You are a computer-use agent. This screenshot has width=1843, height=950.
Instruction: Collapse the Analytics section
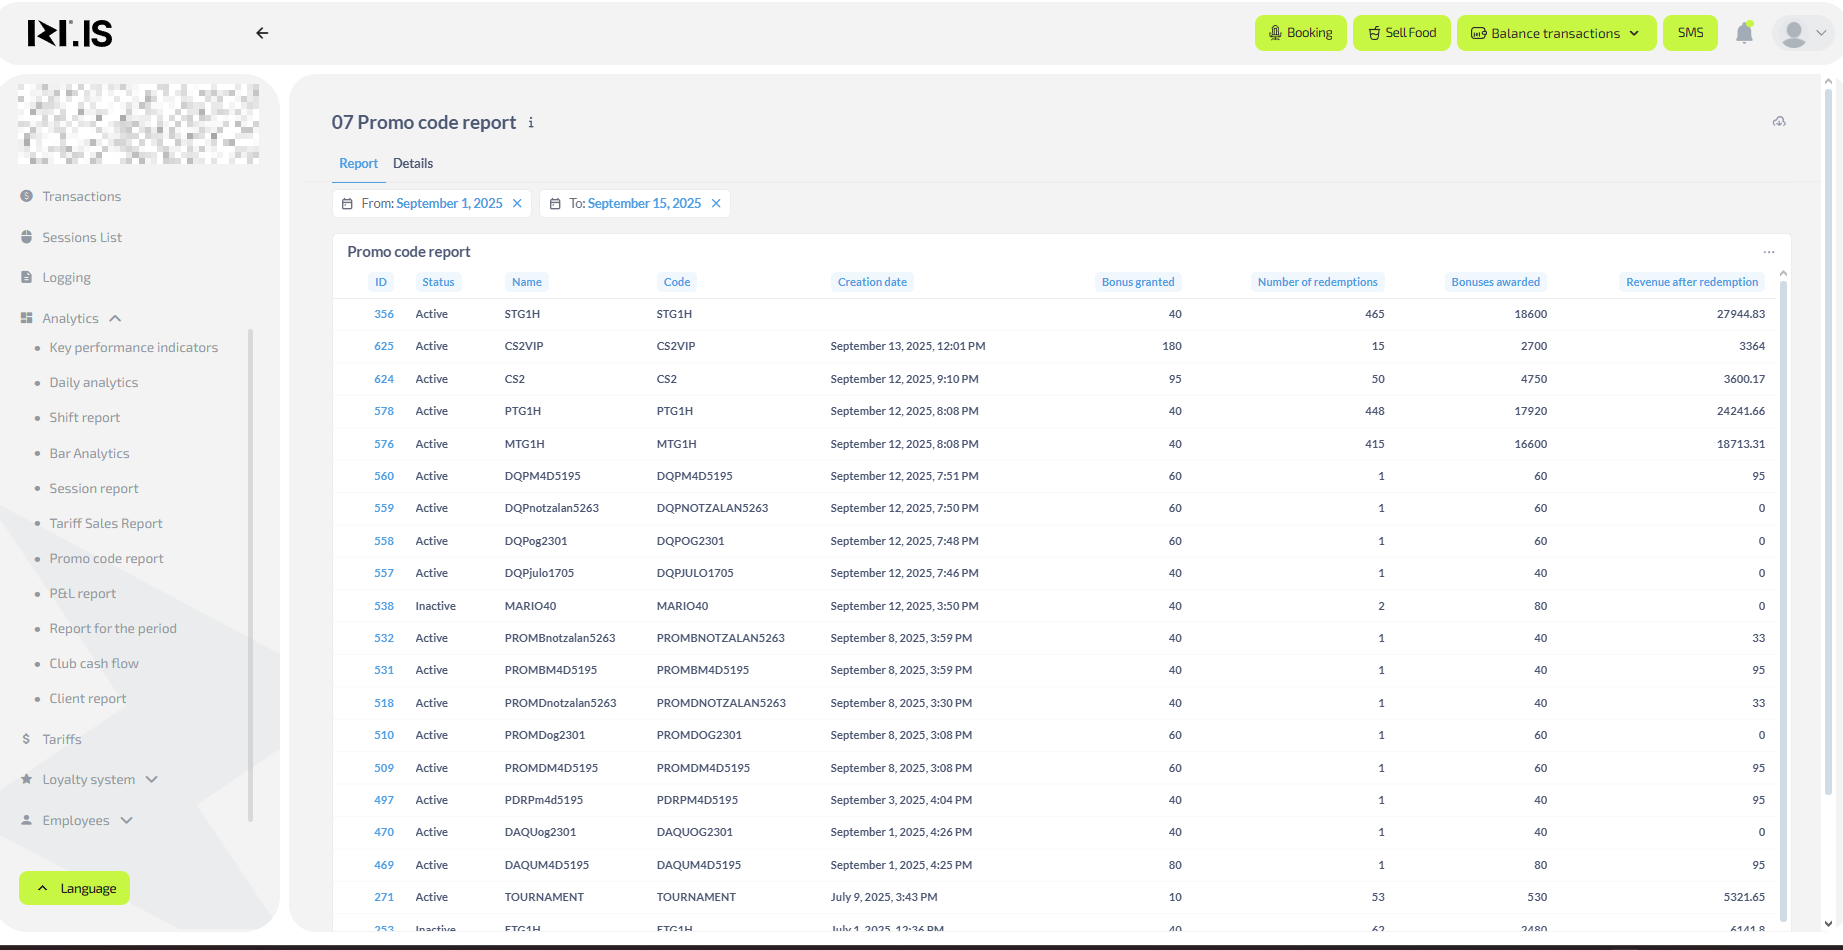tap(115, 319)
